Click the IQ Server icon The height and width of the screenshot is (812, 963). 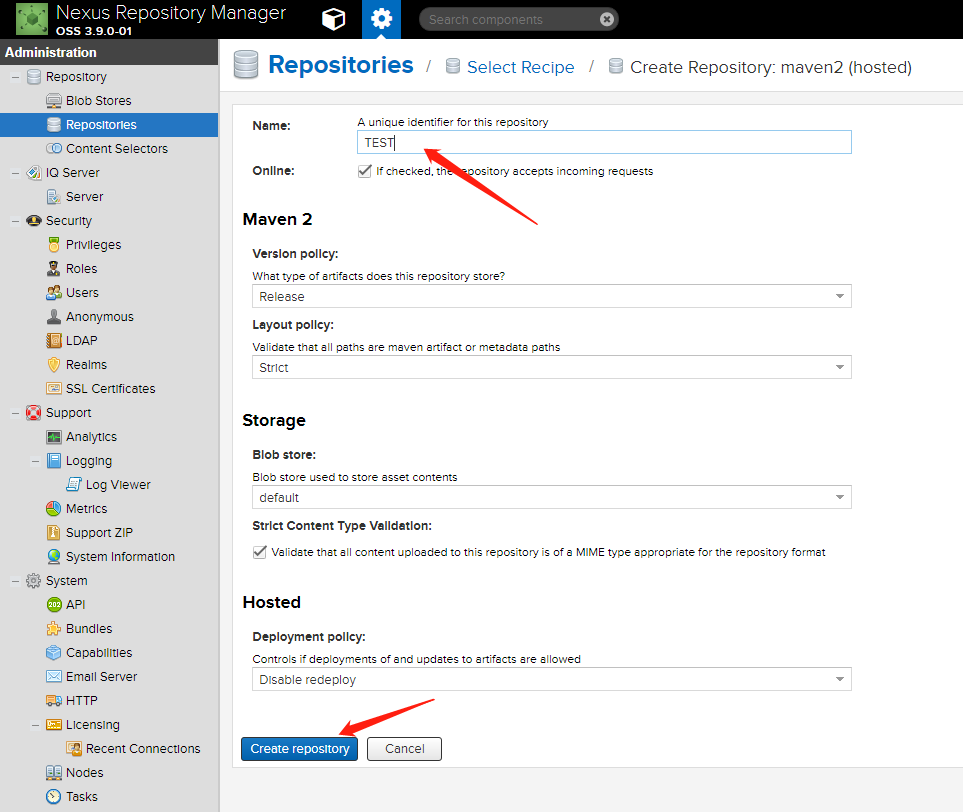34,173
